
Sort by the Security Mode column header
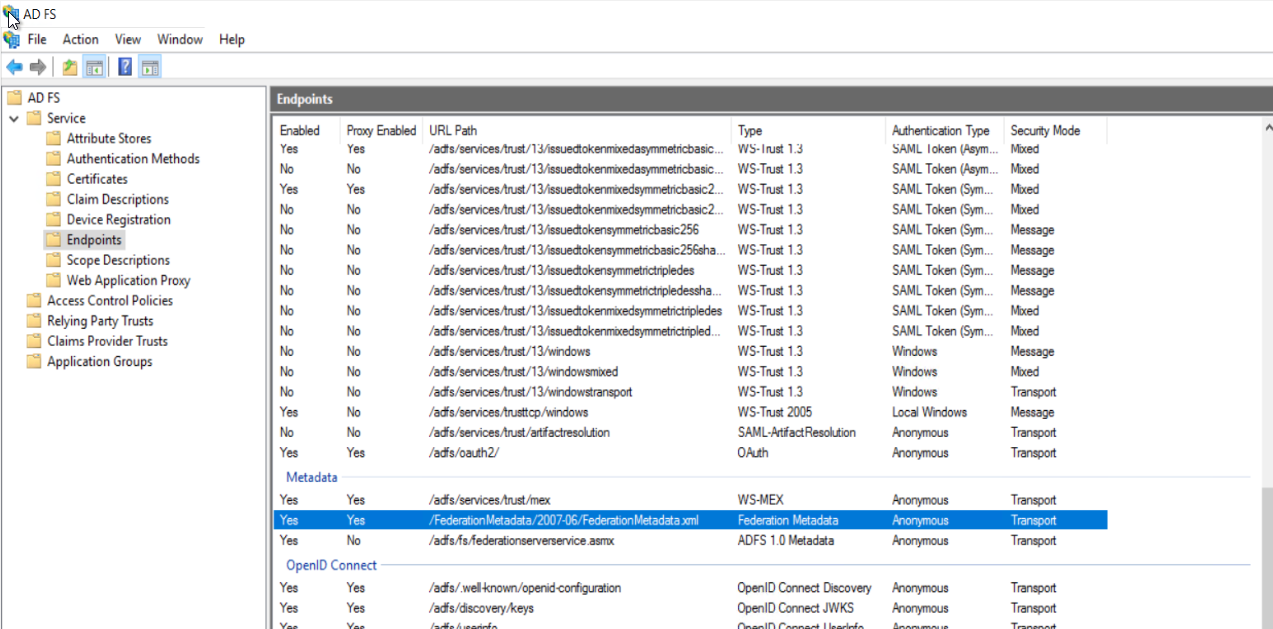[x=1056, y=130]
